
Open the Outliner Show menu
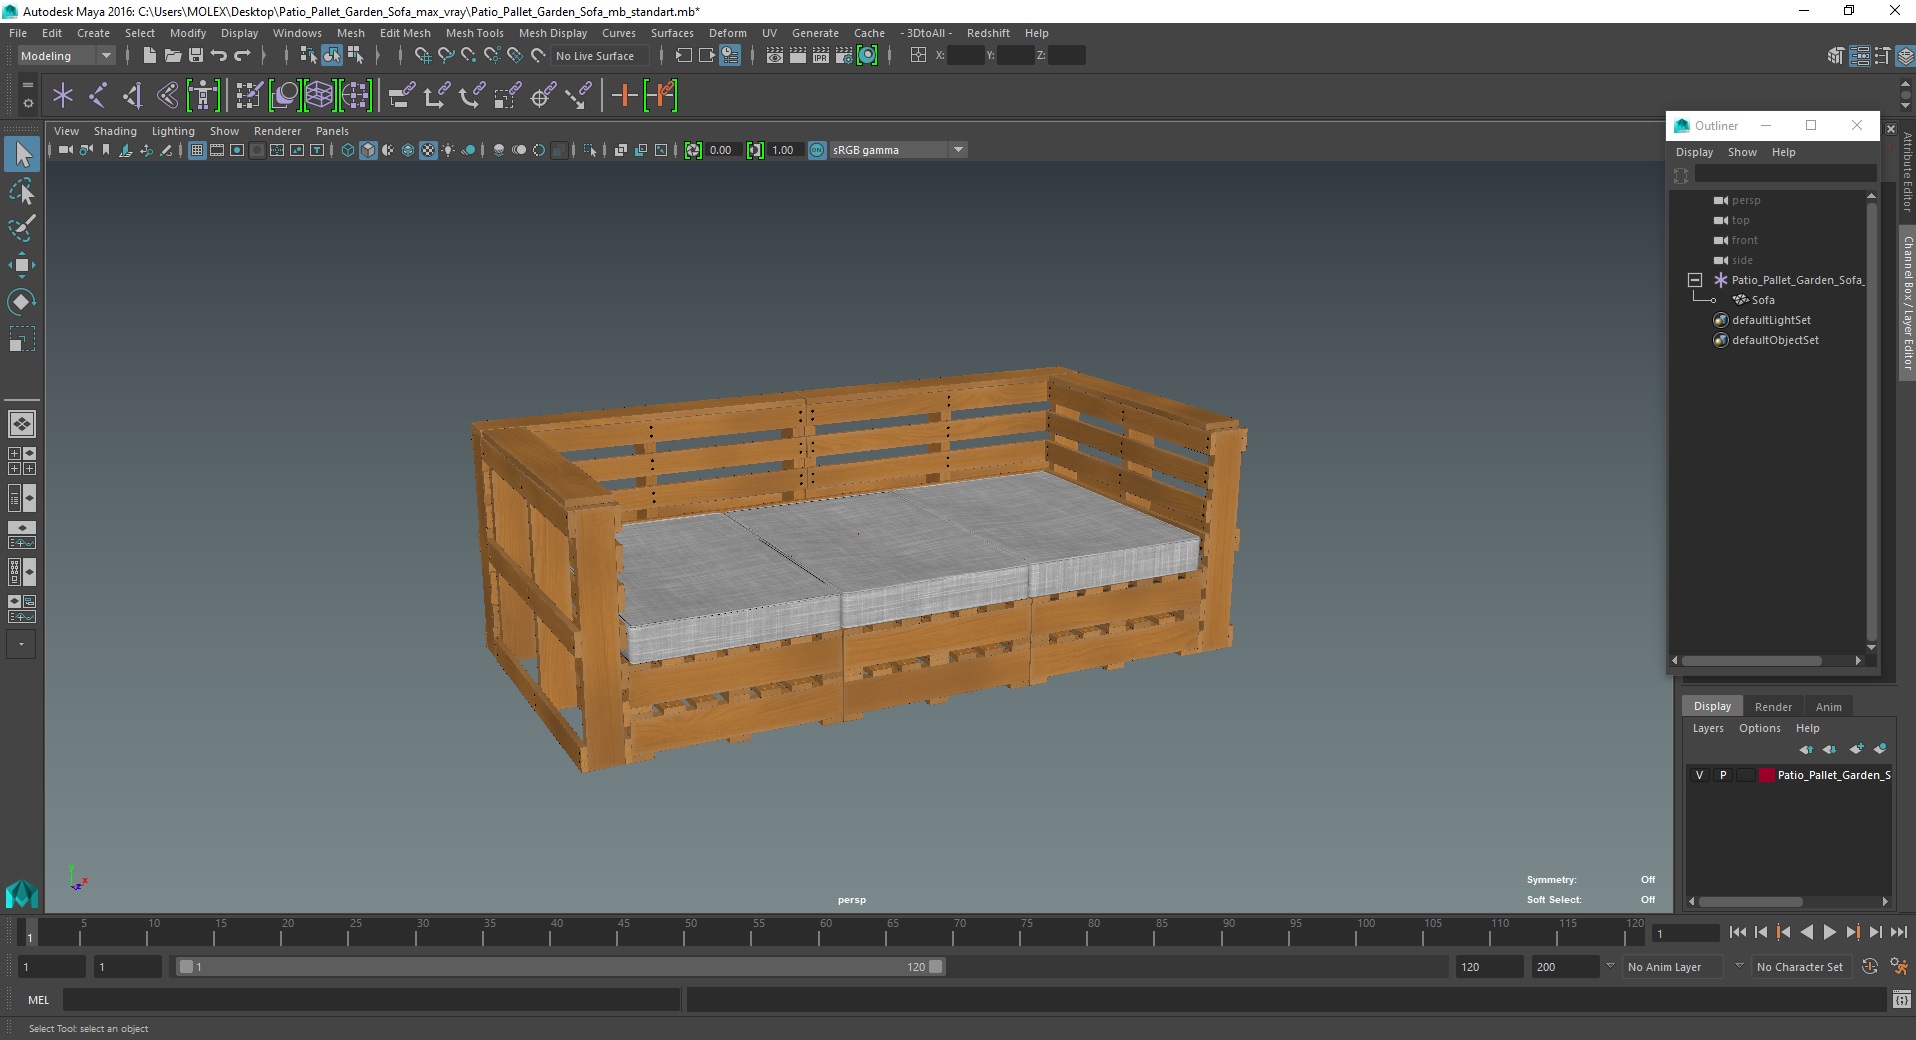(1741, 152)
